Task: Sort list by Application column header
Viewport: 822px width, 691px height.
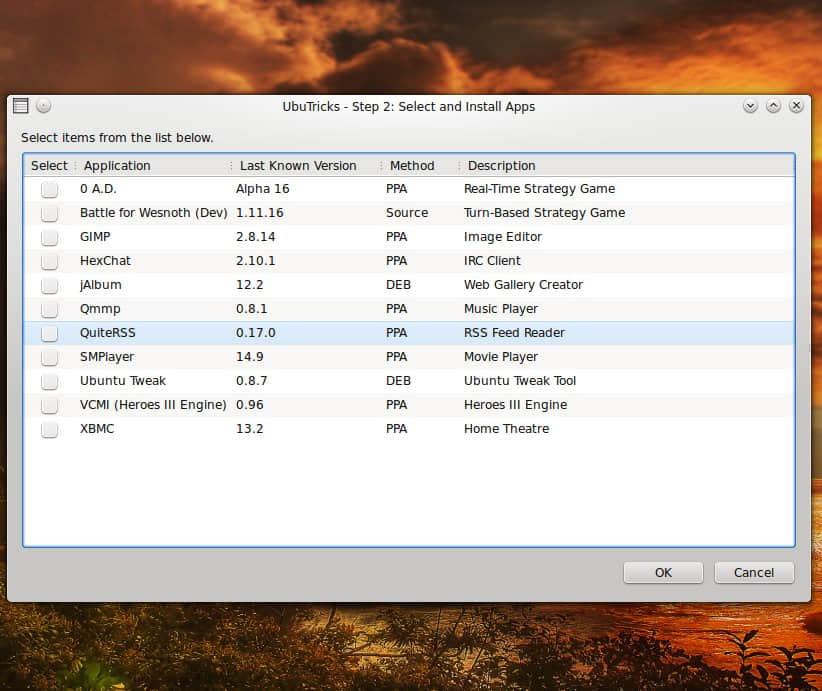Action: click(x=117, y=166)
